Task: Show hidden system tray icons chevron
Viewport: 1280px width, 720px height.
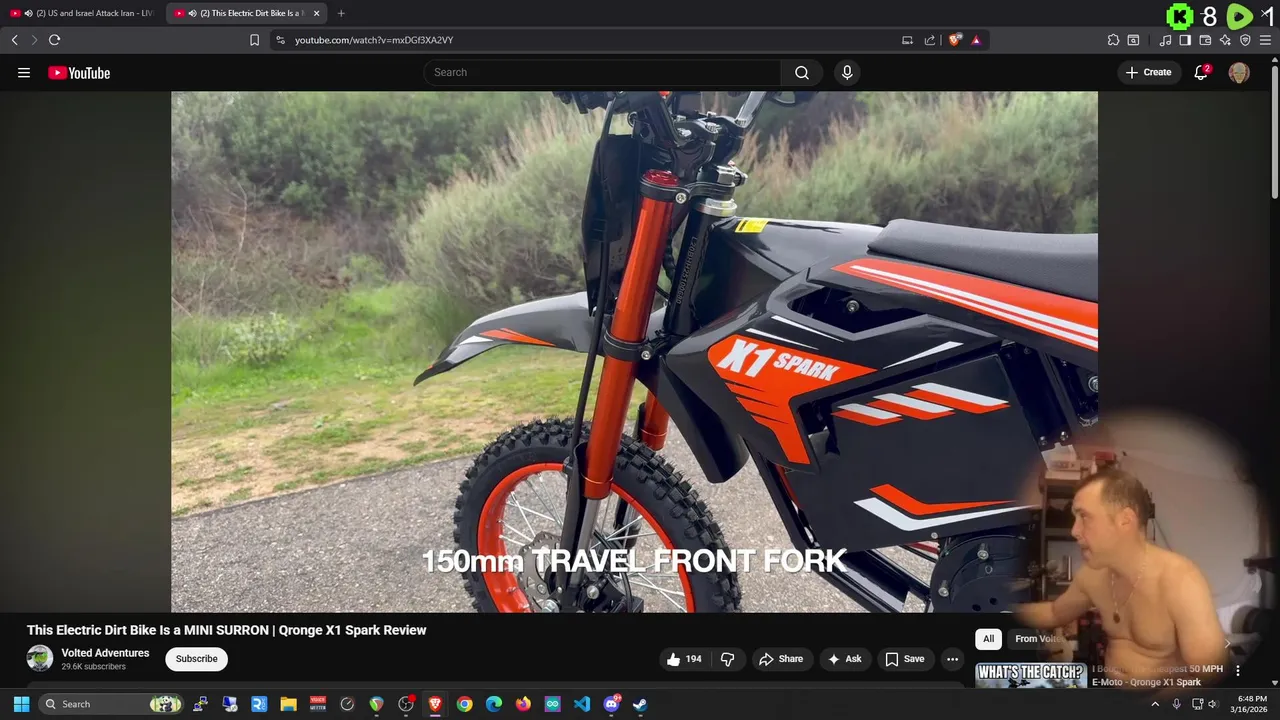Action: click(x=1155, y=704)
